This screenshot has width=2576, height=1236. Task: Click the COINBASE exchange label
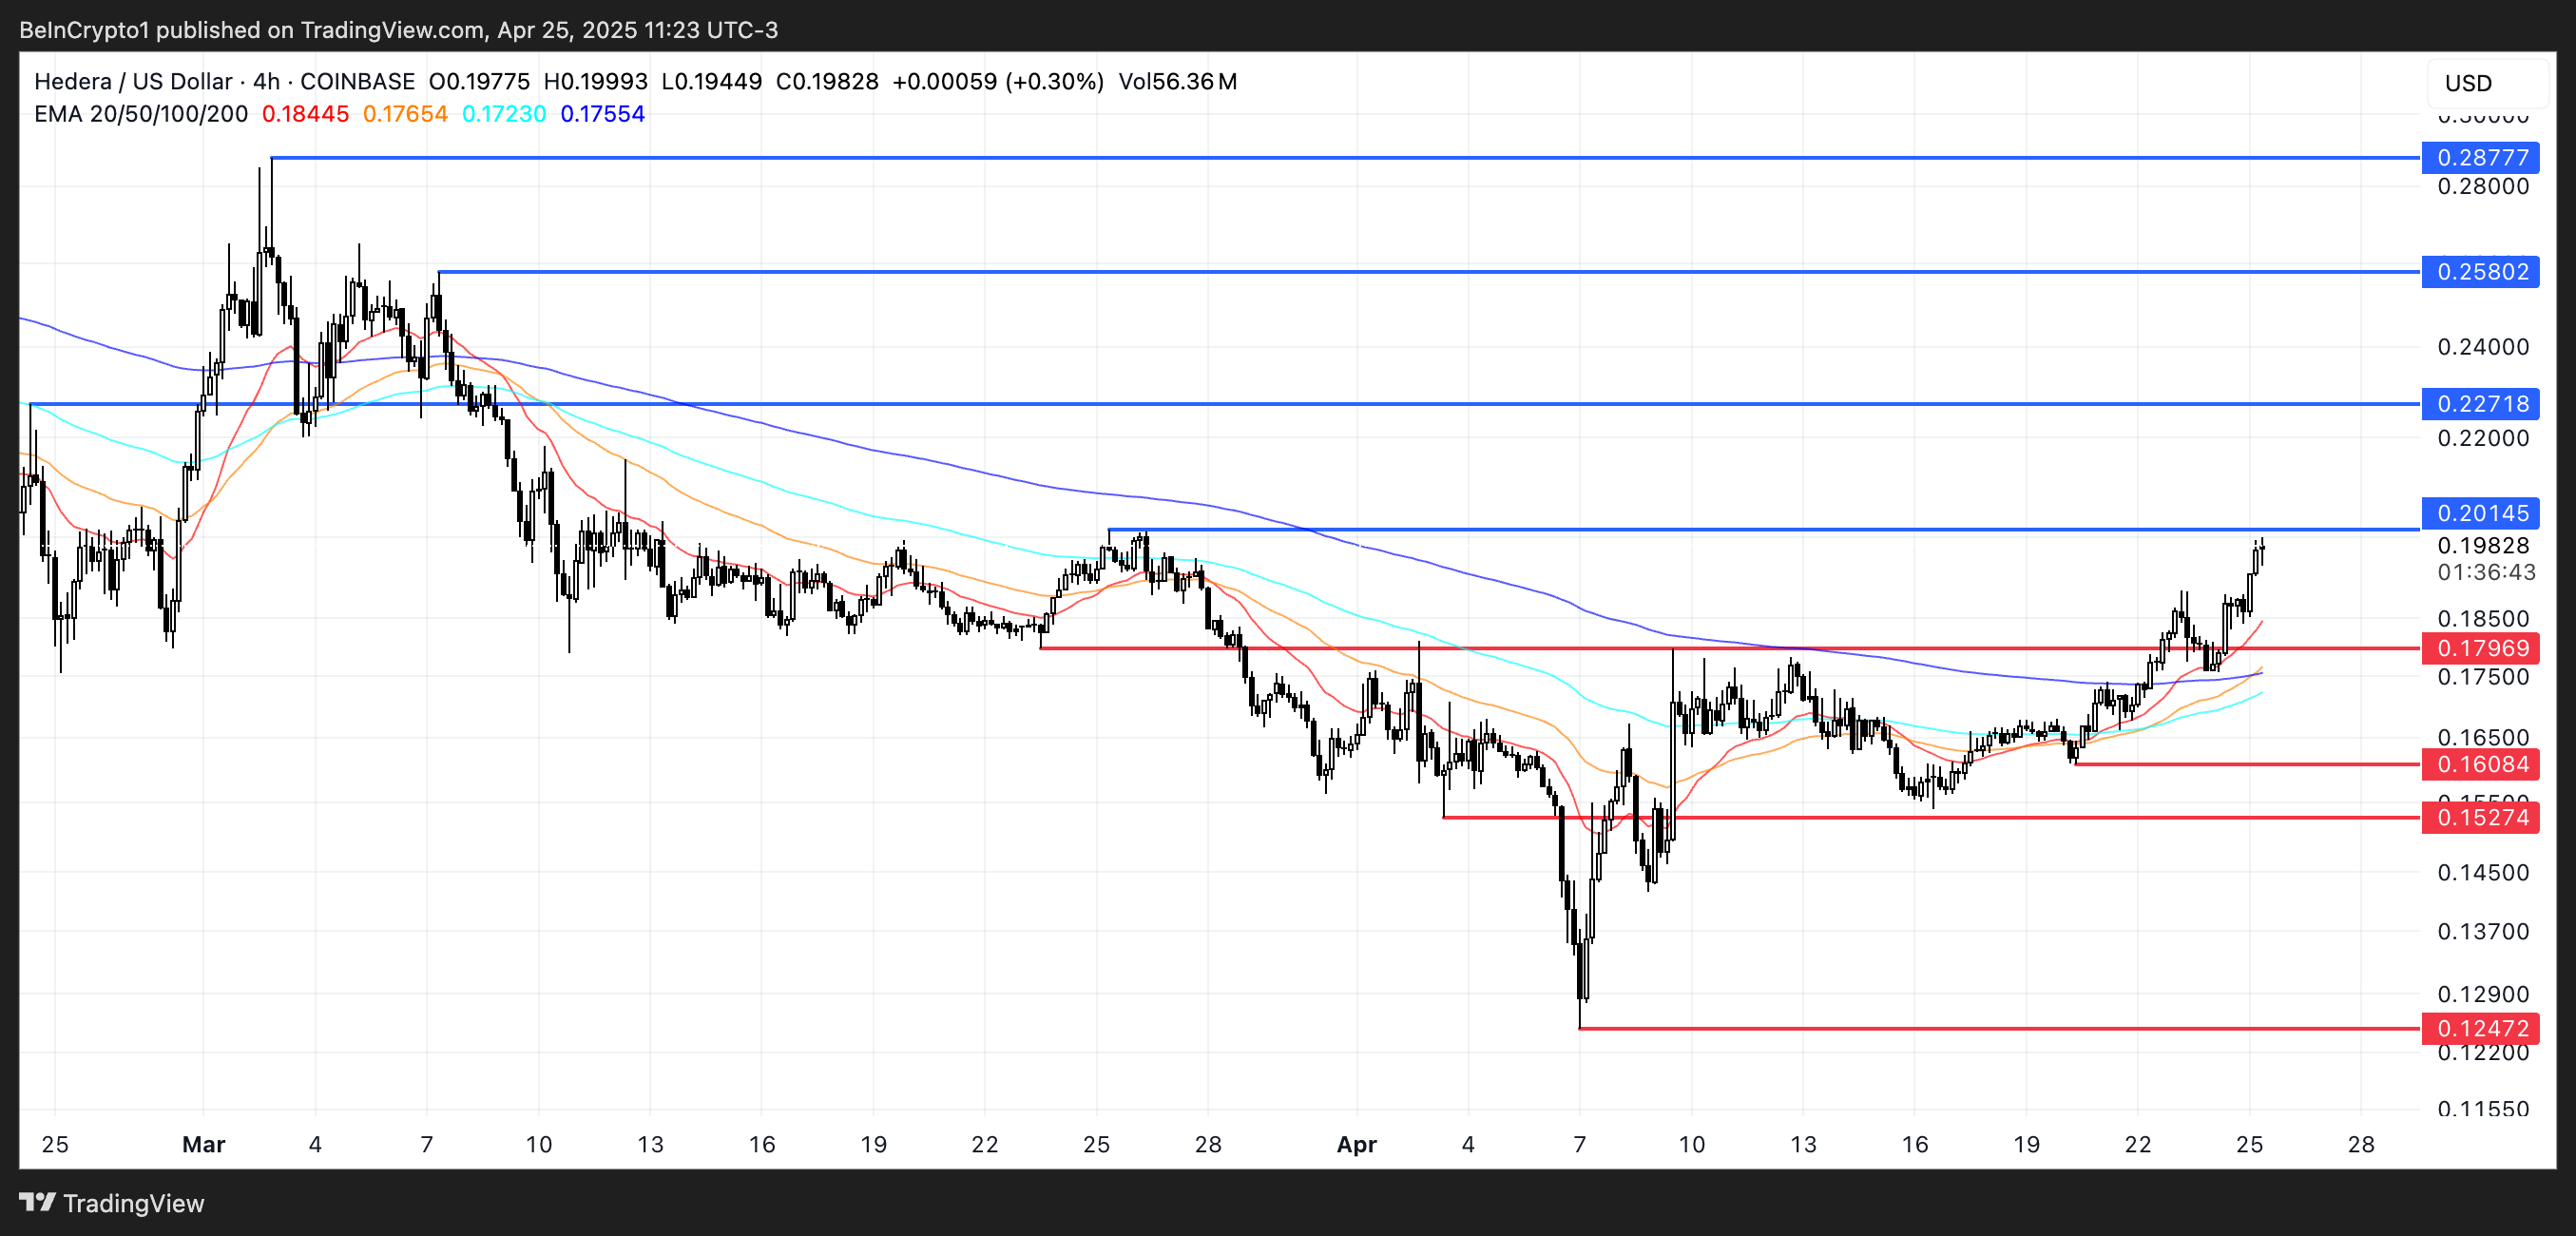pos(359,82)
